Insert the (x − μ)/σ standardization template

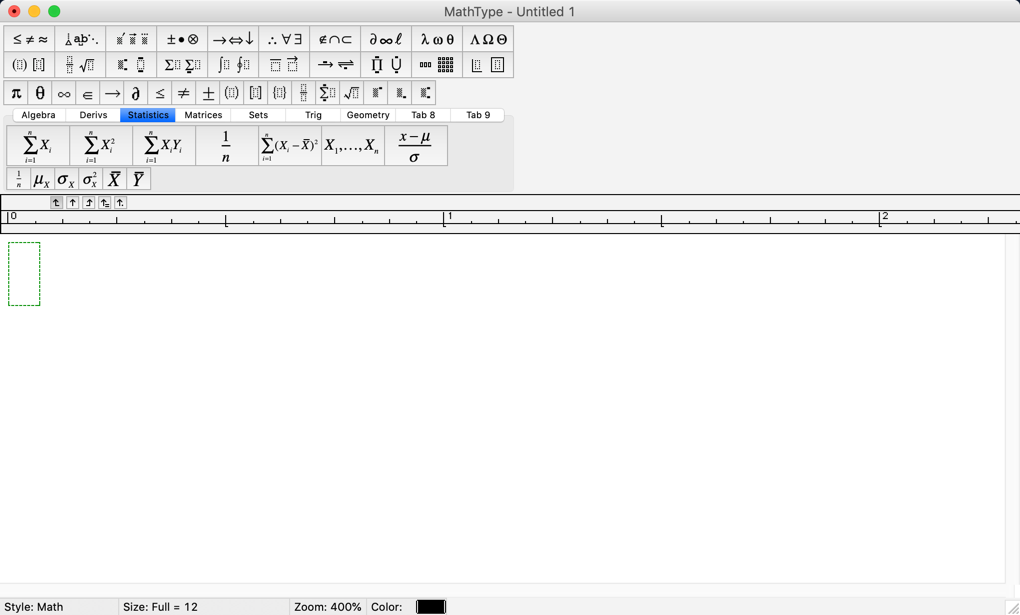tap(414, 145)
